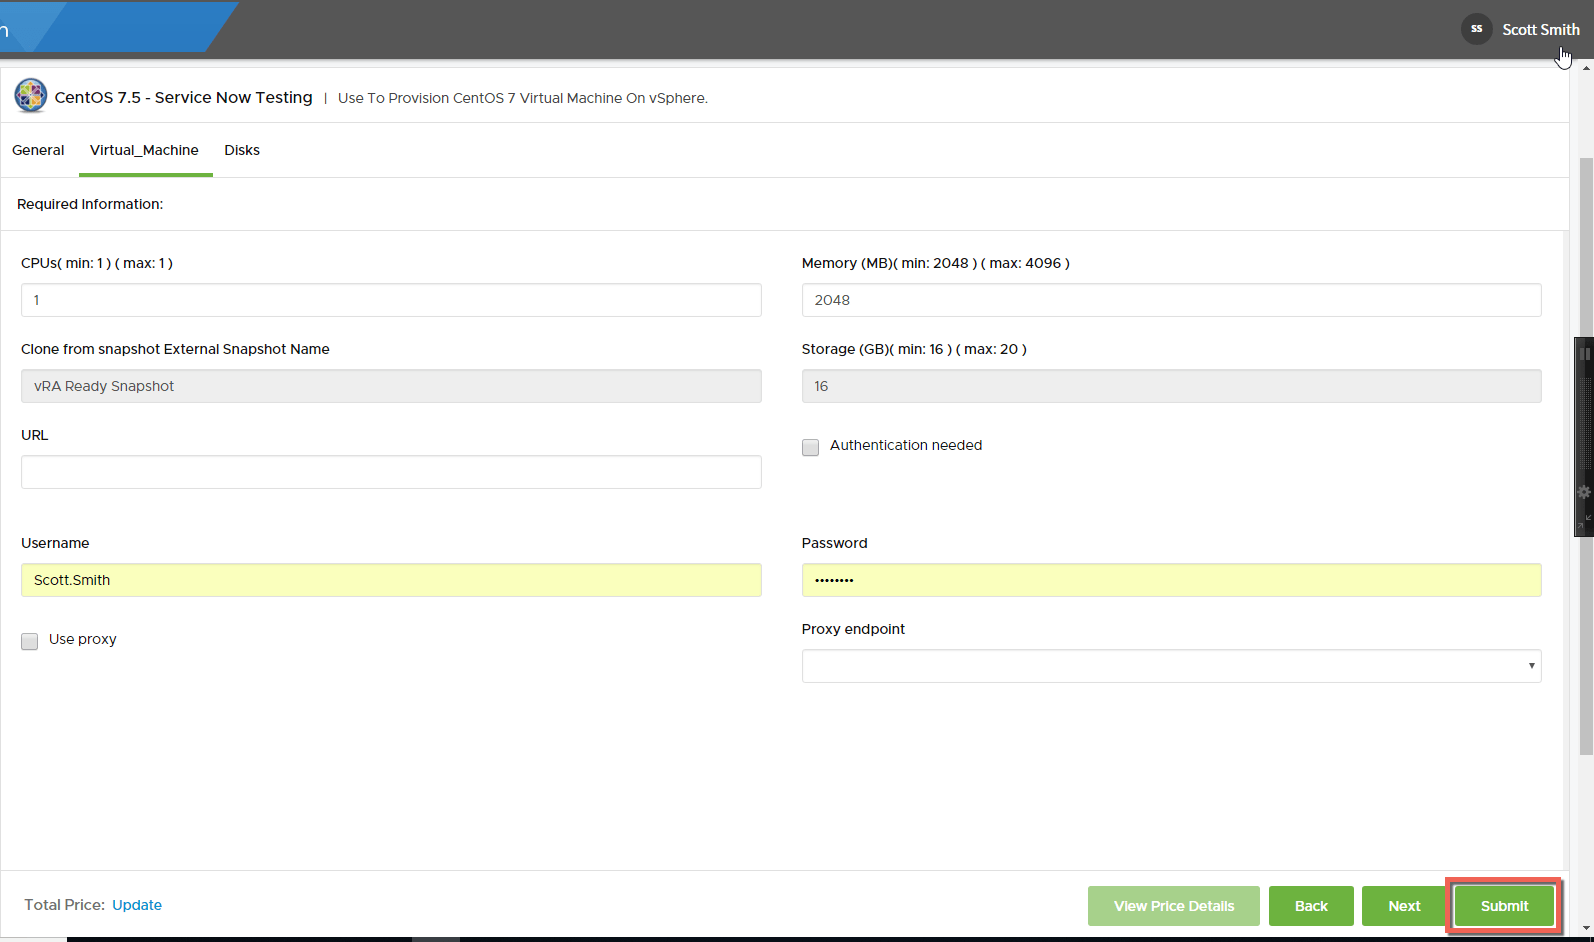Click the scroll up arrow
The image size is (1594, 942).
click(x=1586, y=68)
